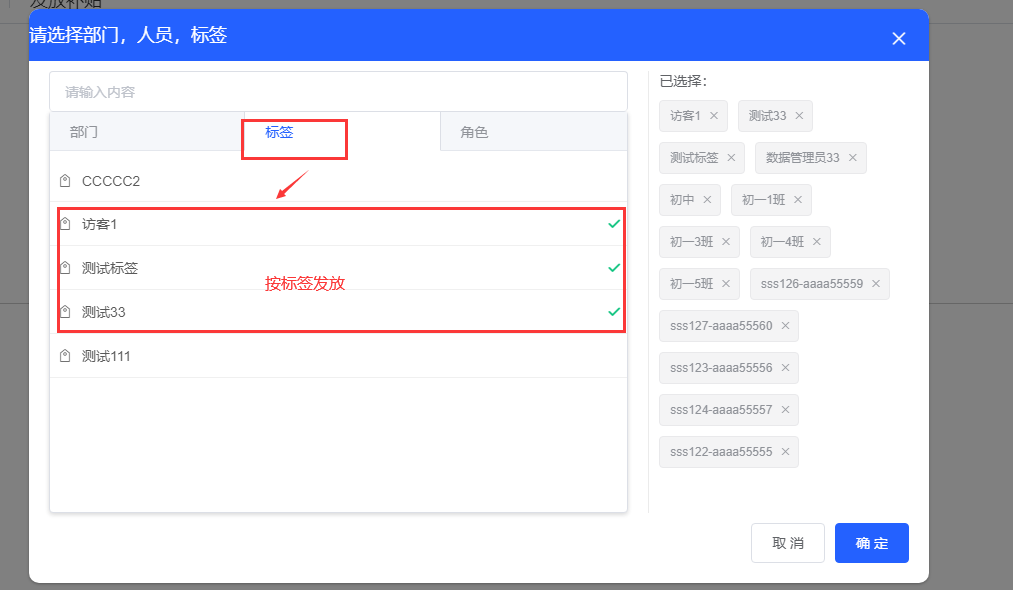Image resolution: width=1013 pixels, height=590 pixels.
Task: Remove 数据管理员33 chip via its x
Action: pyautogui.click(x=851, y=158)
